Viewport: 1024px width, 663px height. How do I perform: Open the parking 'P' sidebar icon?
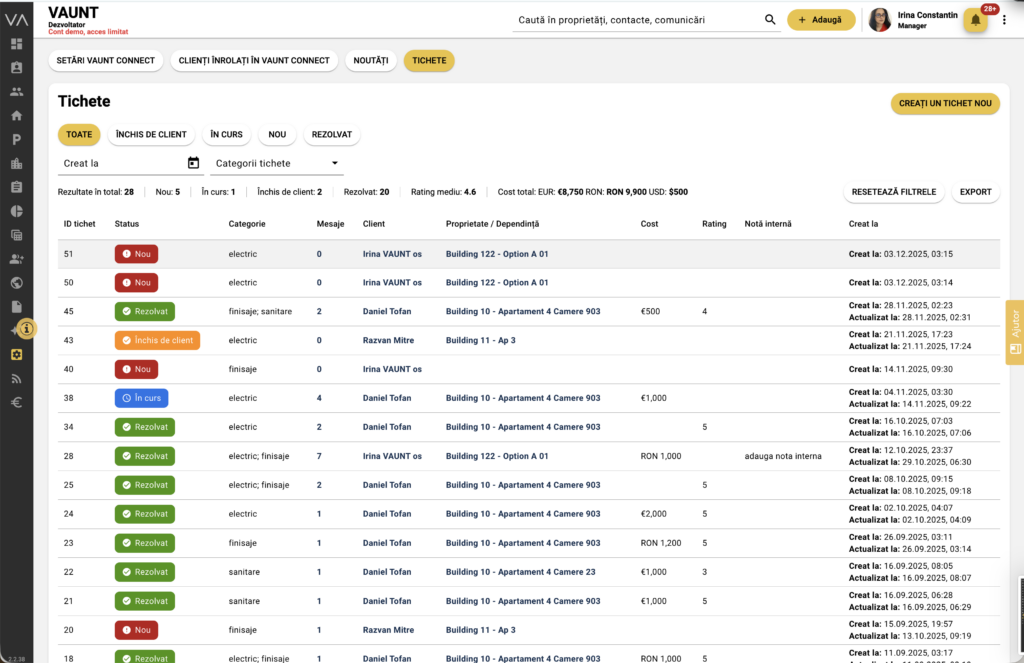(x=16, y=140)
